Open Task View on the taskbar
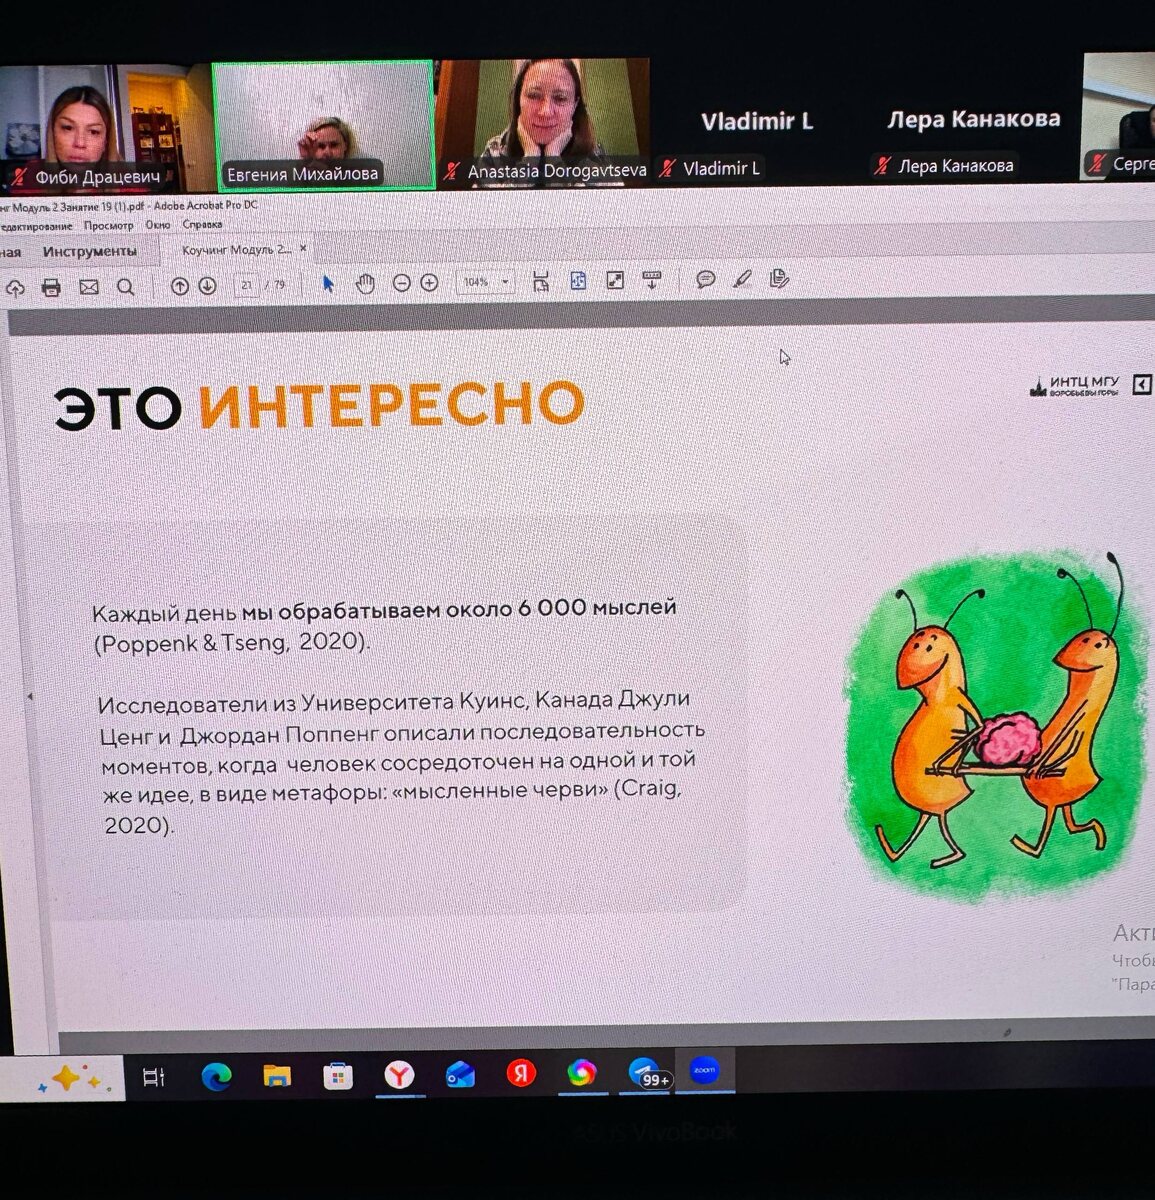The image size is (1155, 1200). point(154,1078)
